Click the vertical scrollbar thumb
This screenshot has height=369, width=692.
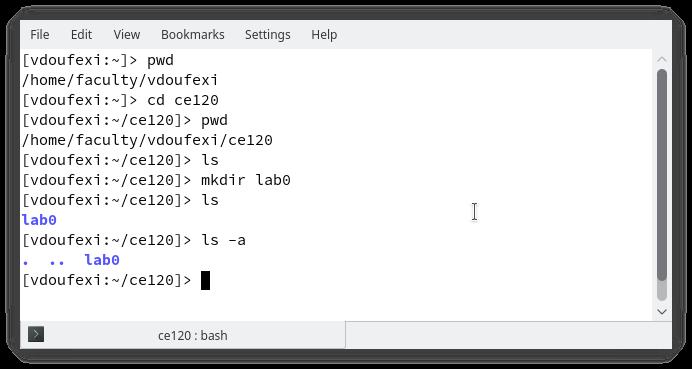[662, 175]
